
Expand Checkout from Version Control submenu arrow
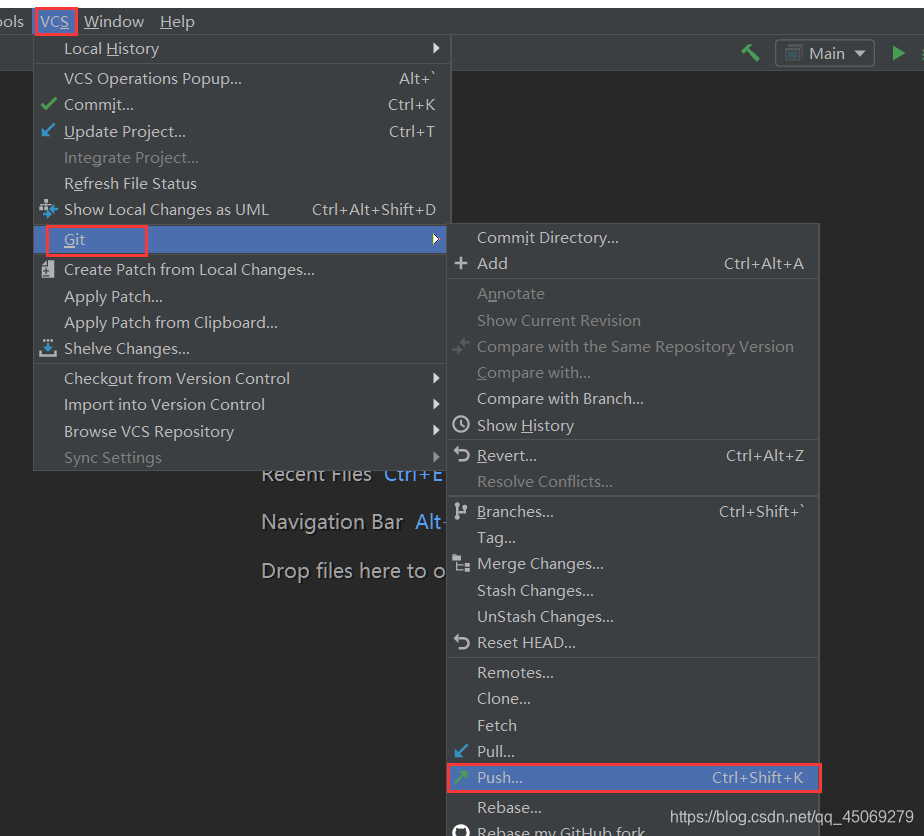436,378
